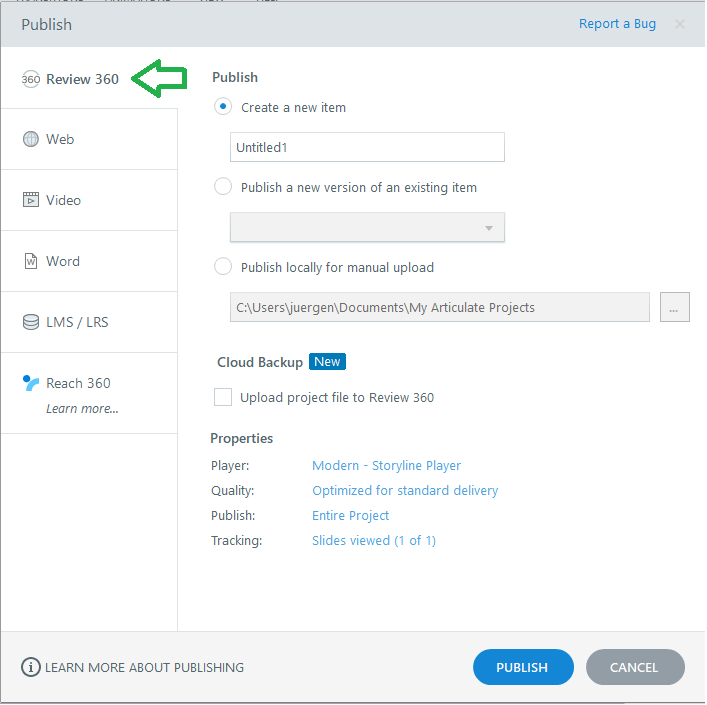
Task: Click the LMS / LRS database icon
Action: pos(31,322)
